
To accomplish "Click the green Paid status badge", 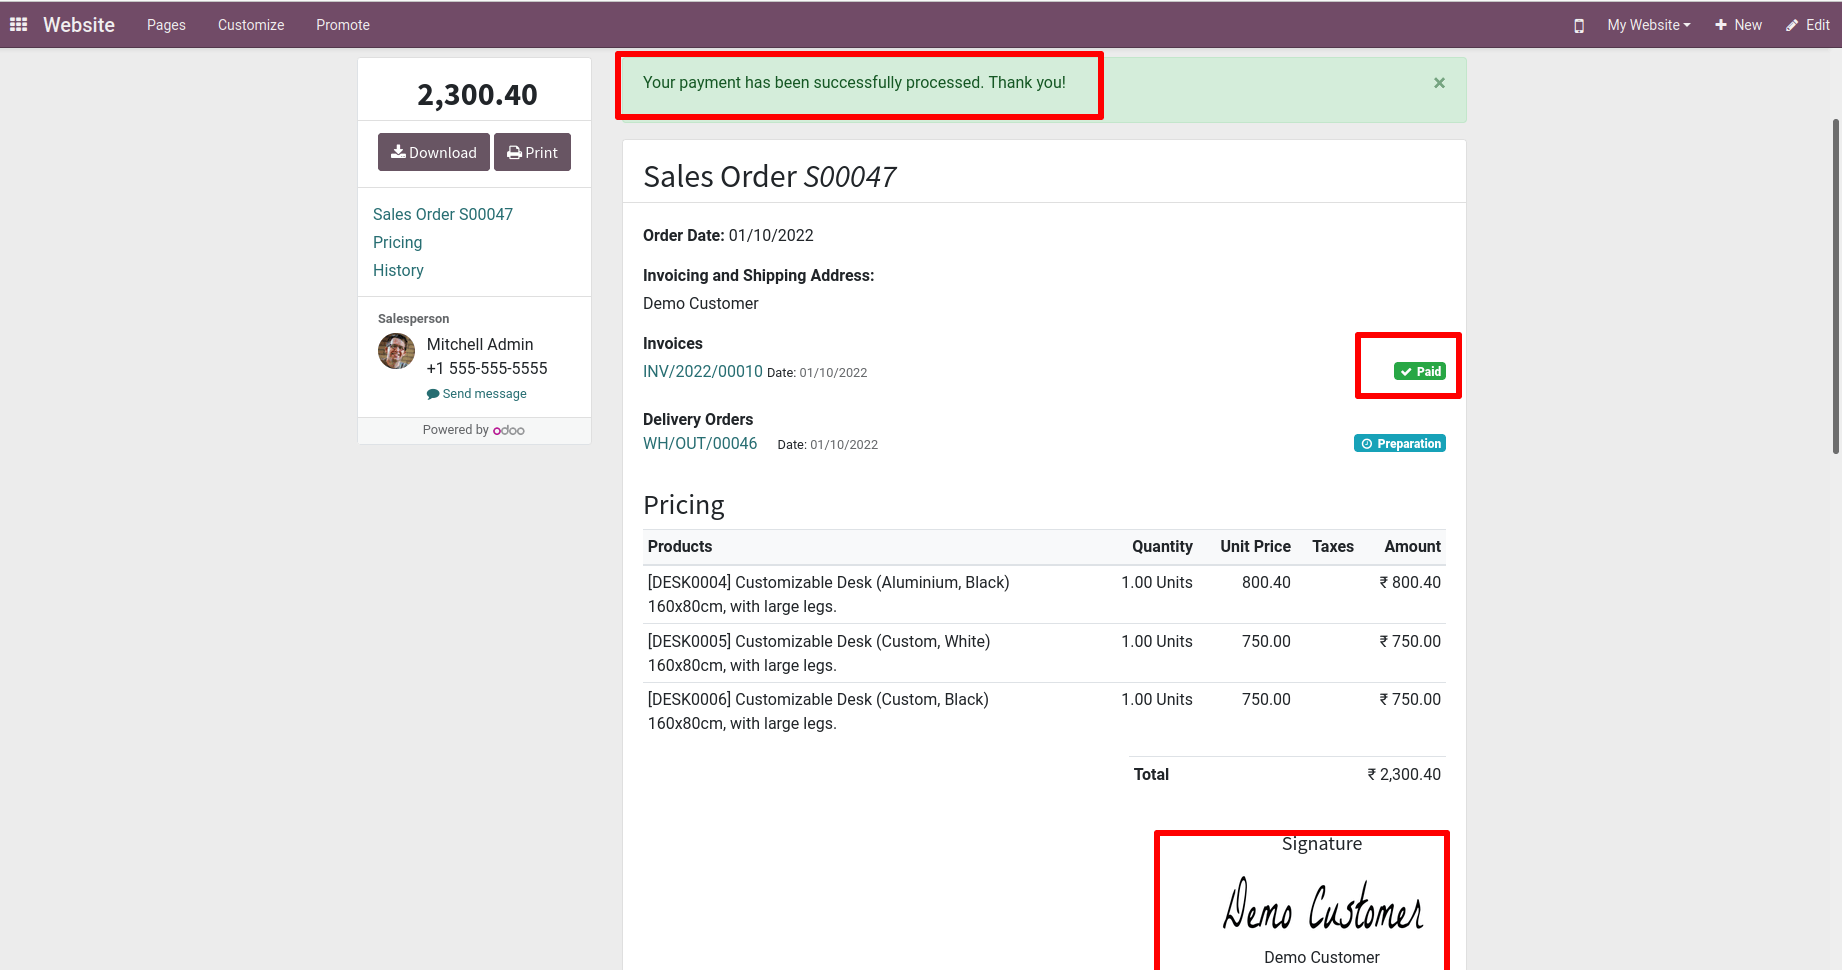I will click(1419, 372).
